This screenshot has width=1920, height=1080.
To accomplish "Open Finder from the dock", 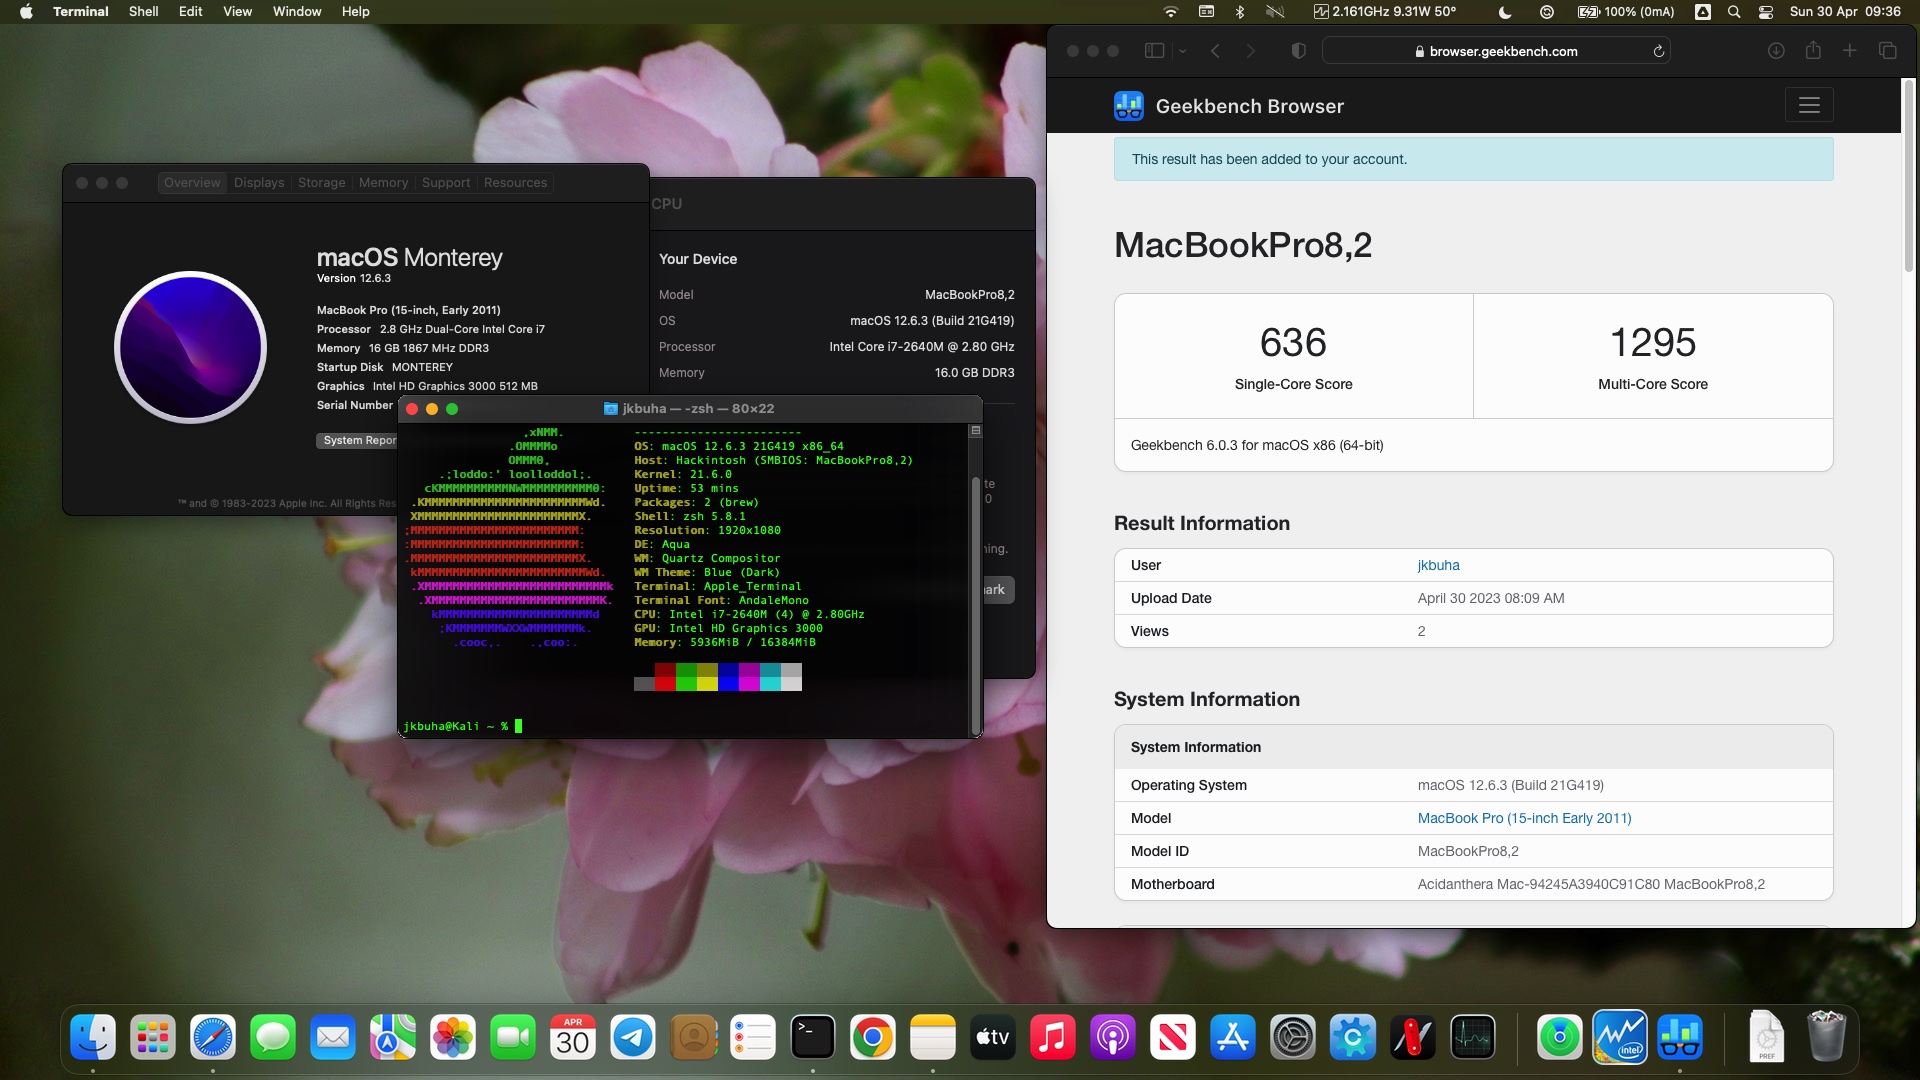I will (93, 1038).
